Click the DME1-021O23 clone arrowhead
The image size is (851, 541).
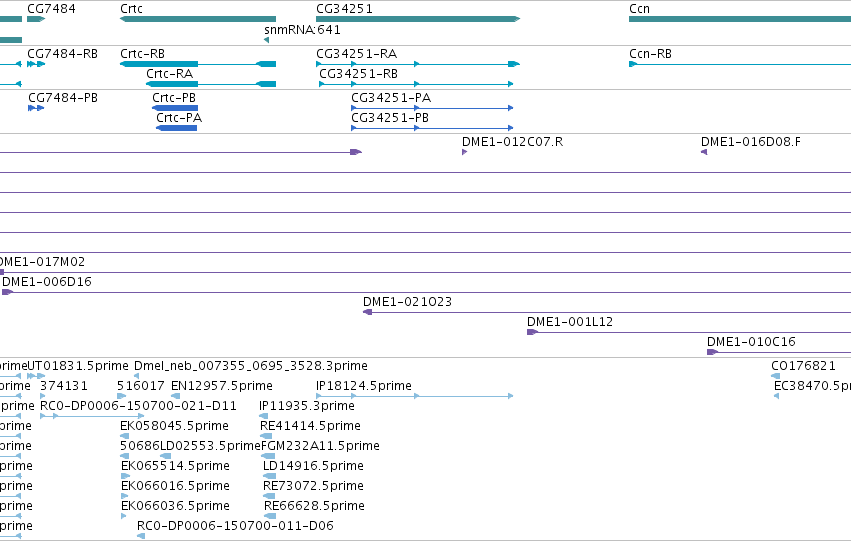(367, 312)
